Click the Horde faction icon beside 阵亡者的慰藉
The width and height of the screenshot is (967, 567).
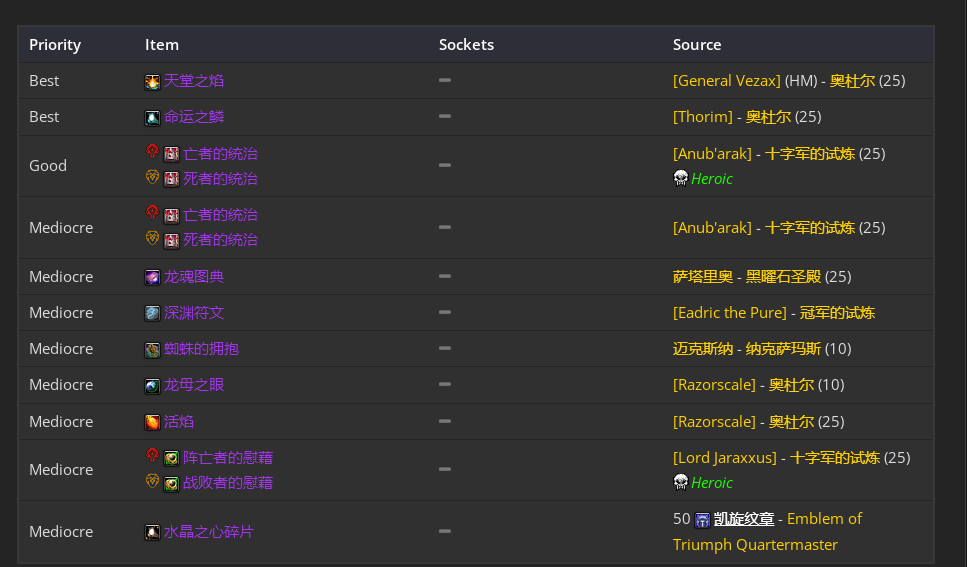tap(152, 456)
